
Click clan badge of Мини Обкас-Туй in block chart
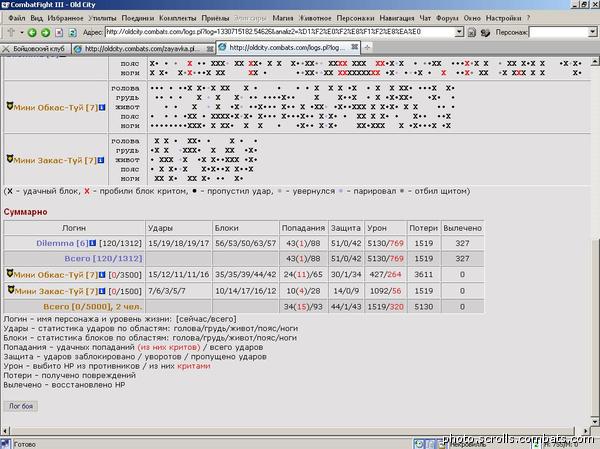pyautogui.click(x=10, y=106)
